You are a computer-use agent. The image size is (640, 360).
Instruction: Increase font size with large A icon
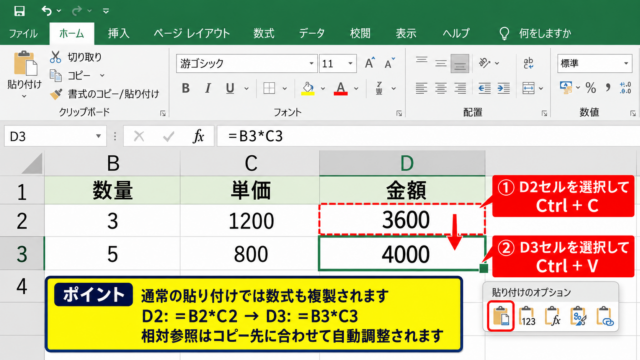tap(369, 63)
